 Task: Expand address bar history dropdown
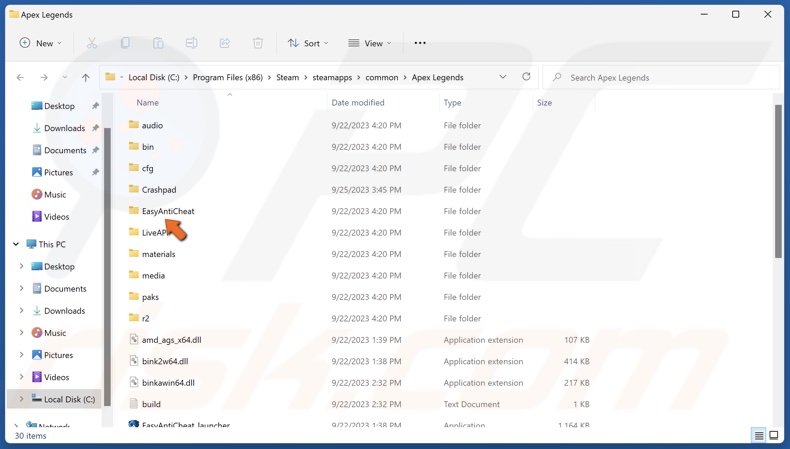point(502,77)
